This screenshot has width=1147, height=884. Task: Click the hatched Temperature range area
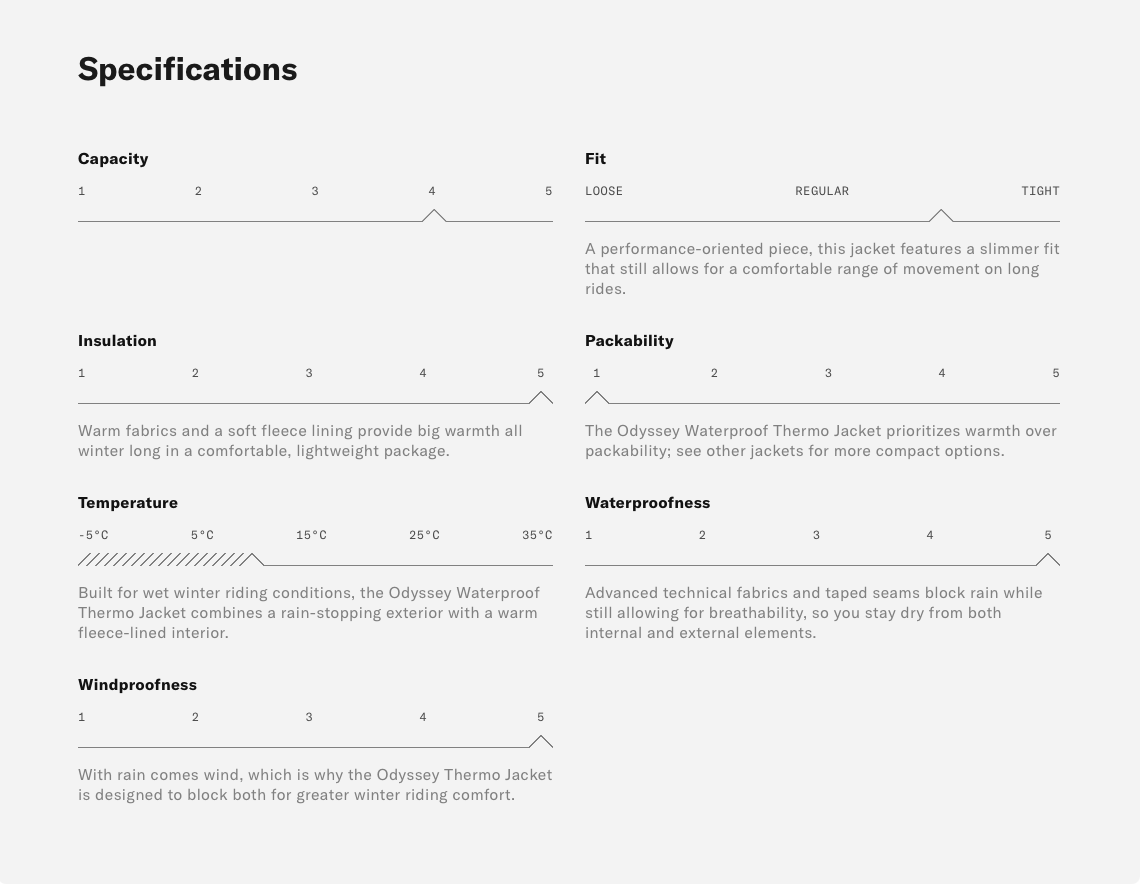click(x=162, y=559)
